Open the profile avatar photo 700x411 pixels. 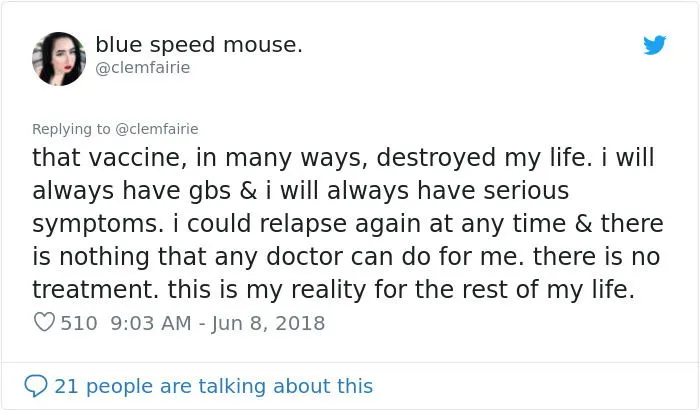pos(59,58)
